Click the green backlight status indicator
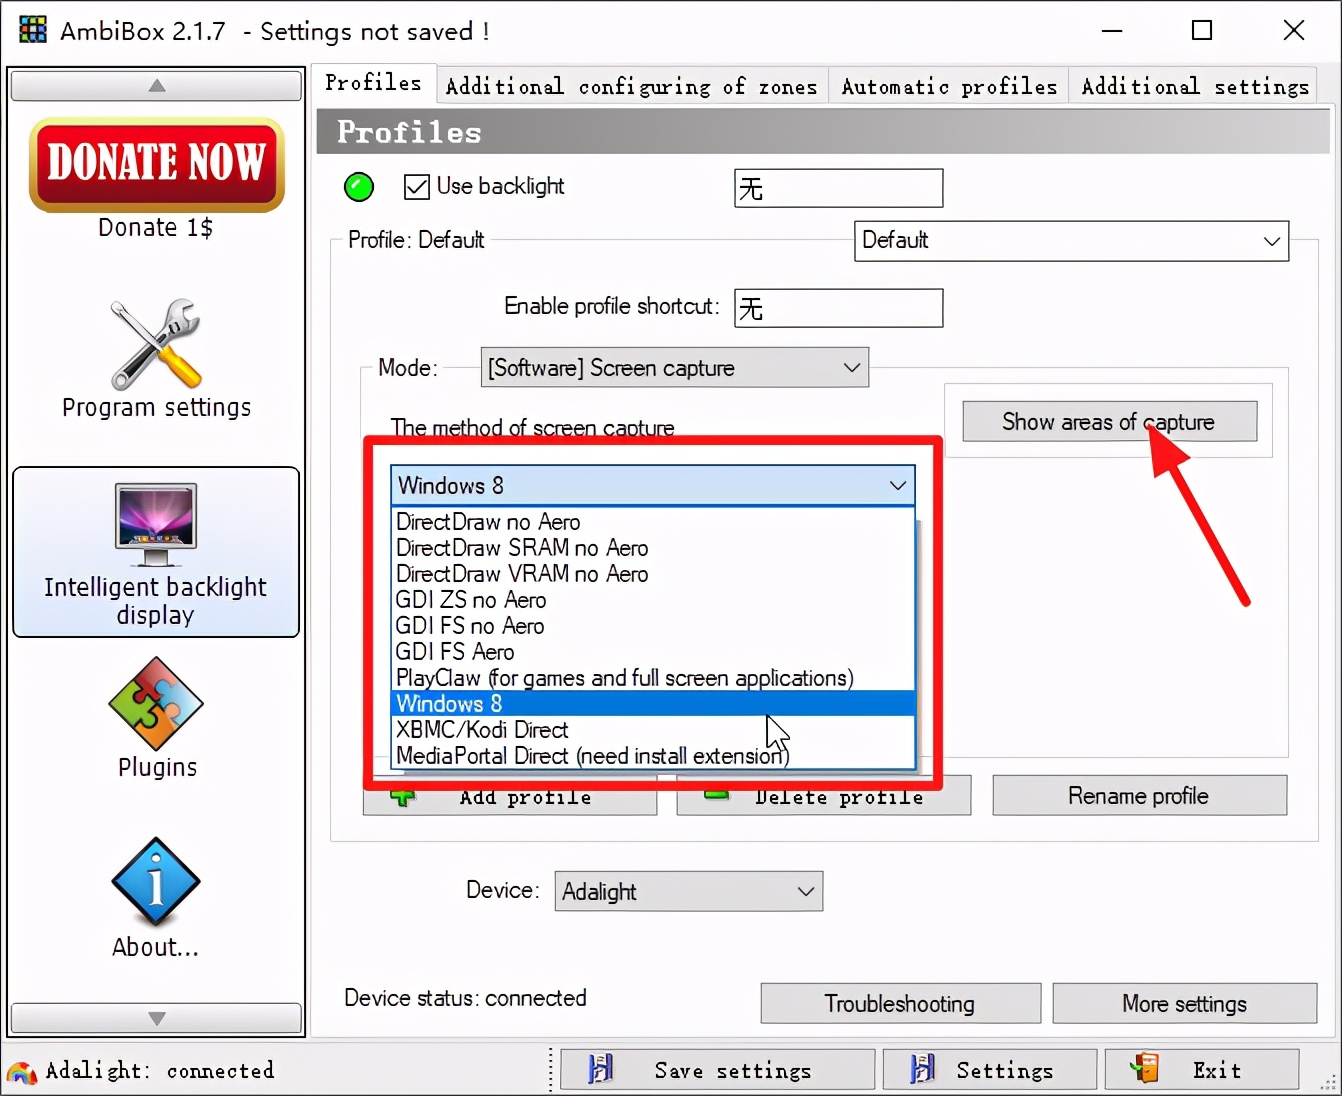Image resolution: width=1342 pixels, height=1096 pixels. [359, 187]
